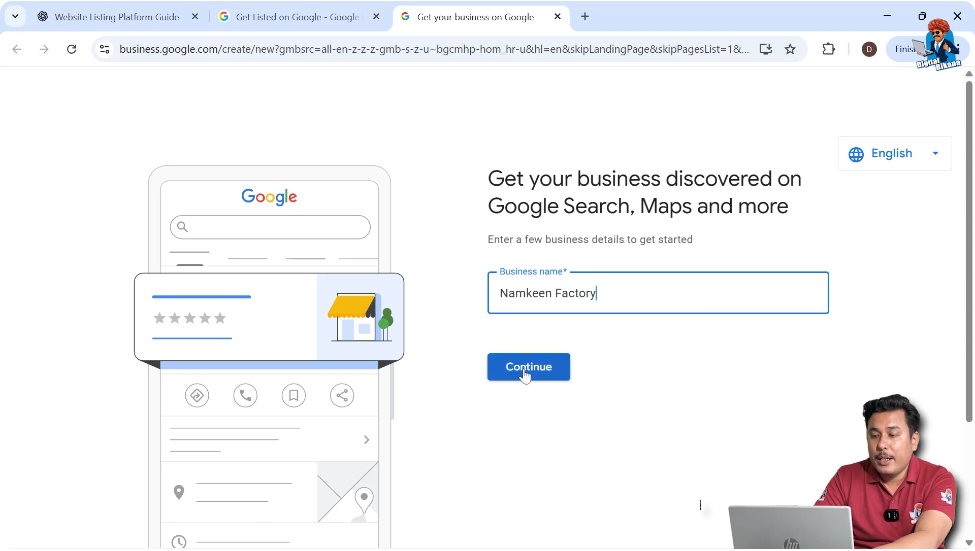Open the Extensions puzzle icon

pyautogui.click(x=828, y=49)
